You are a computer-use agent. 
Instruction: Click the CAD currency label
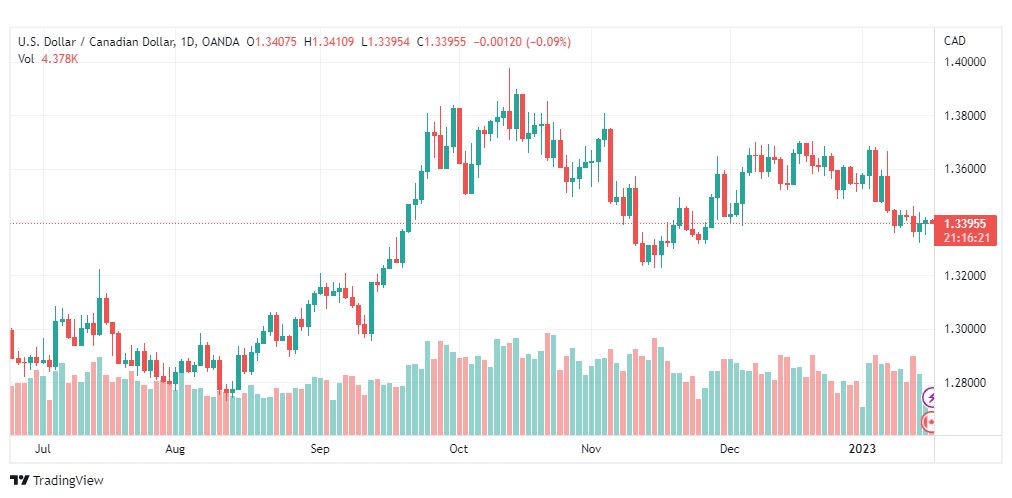point(955,41)
